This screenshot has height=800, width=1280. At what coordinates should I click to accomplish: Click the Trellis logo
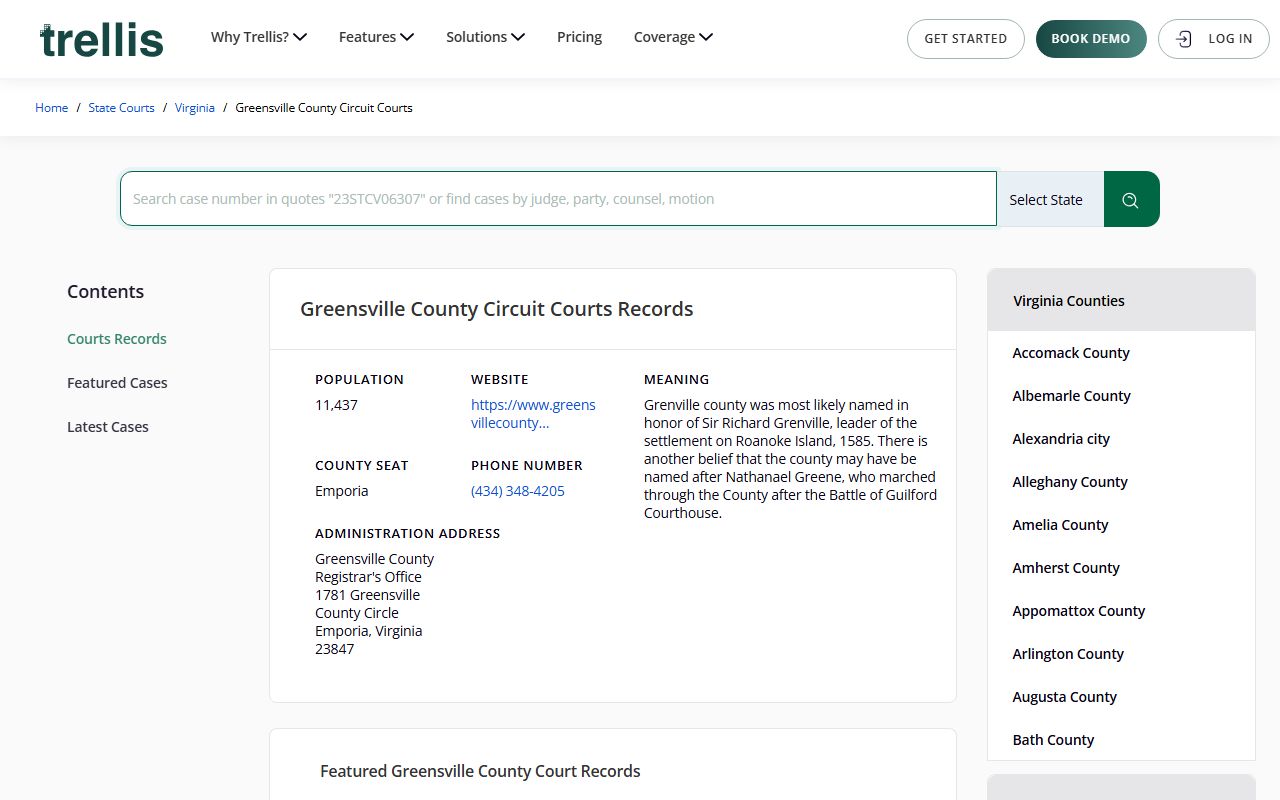(x=102, y=39)
